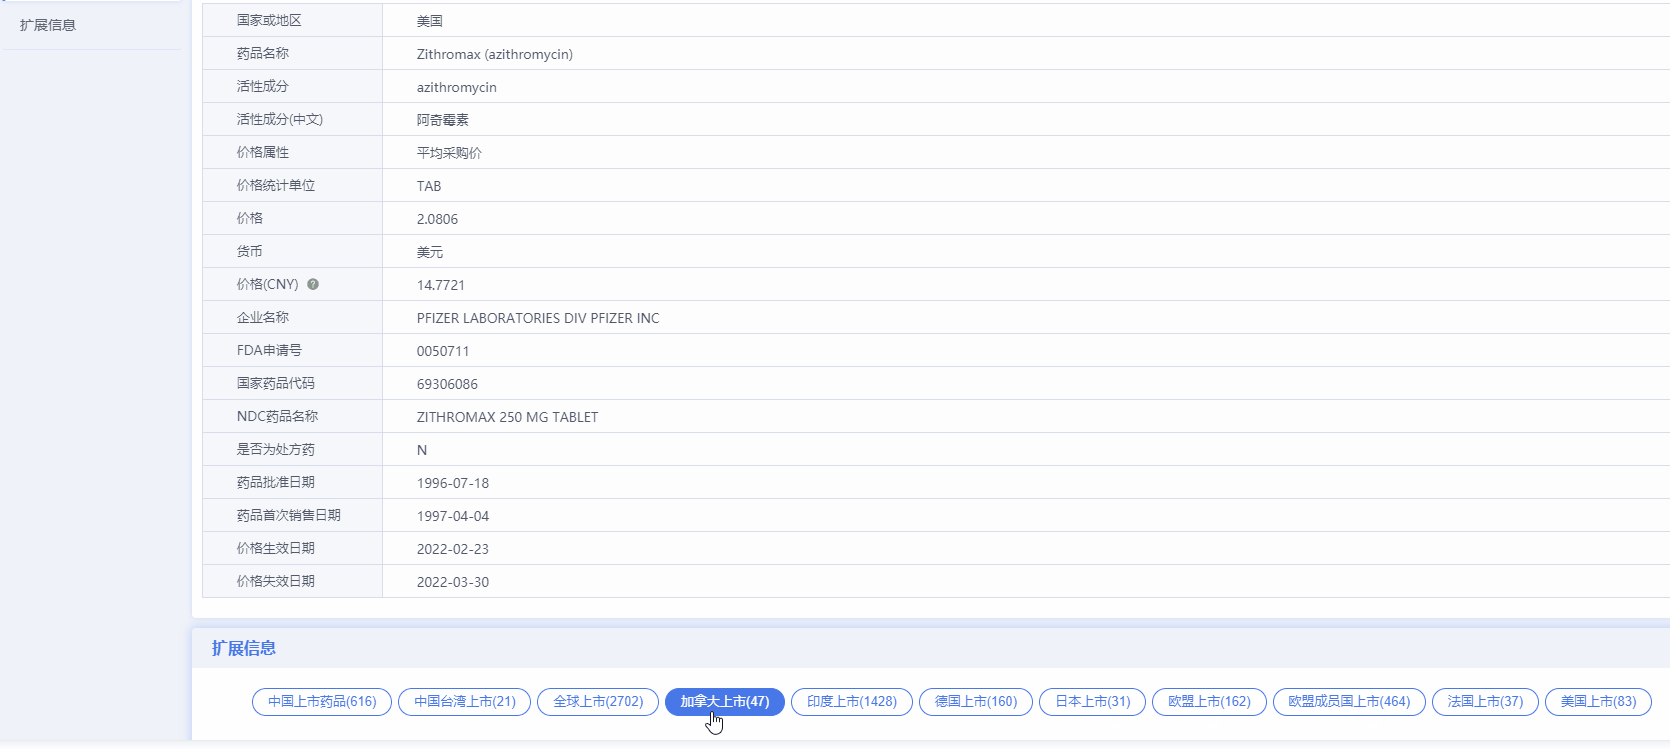Select the first sale date 1997-04-04
The width and height of the screenshot is (1670, 749).
coord(453,516)
